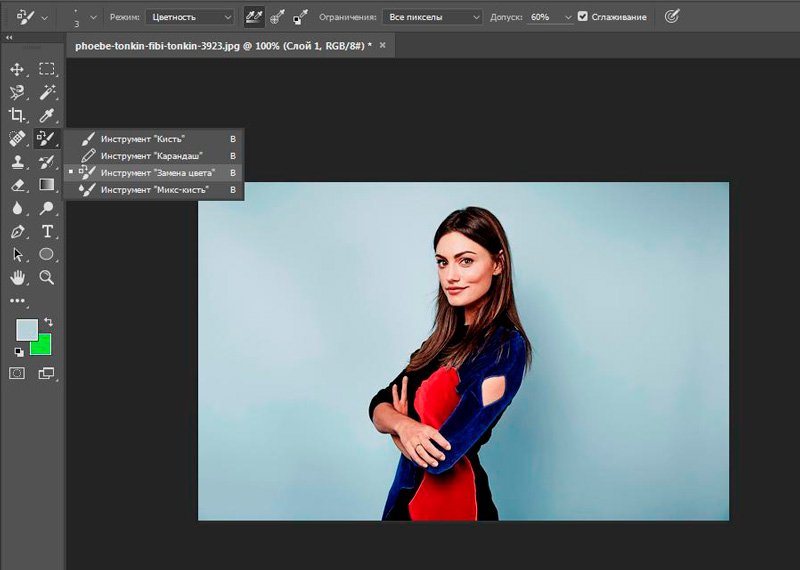
Task: Enable background swatch sampling mode
Action: [300, 17]
